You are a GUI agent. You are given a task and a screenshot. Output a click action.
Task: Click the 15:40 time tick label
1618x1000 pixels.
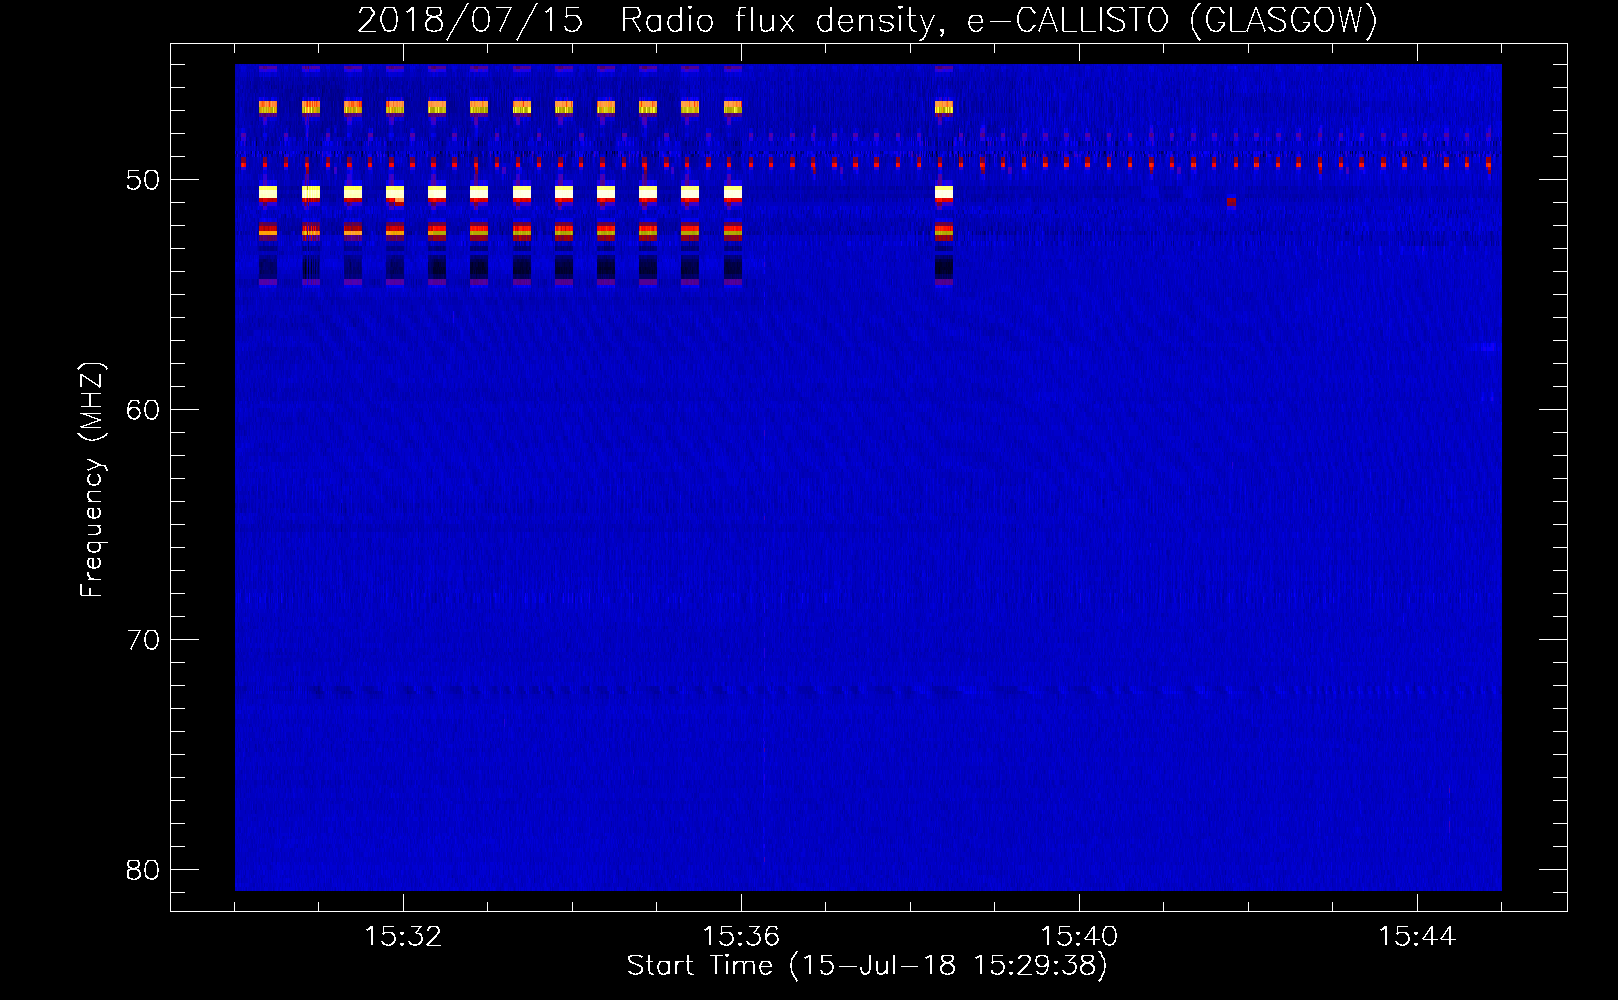tap(1079, 936)
